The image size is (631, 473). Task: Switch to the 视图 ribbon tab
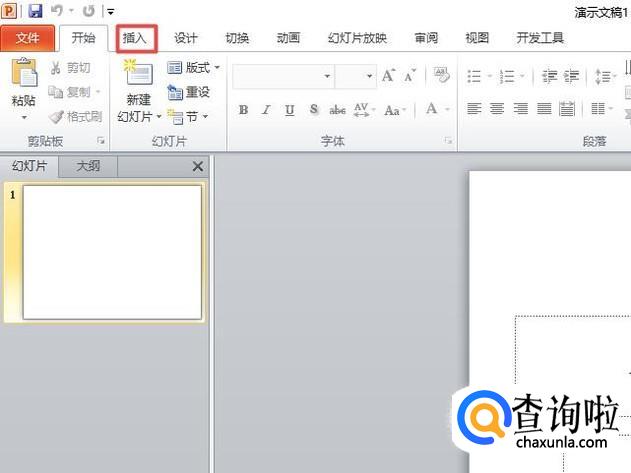click(x=477, y=38)
